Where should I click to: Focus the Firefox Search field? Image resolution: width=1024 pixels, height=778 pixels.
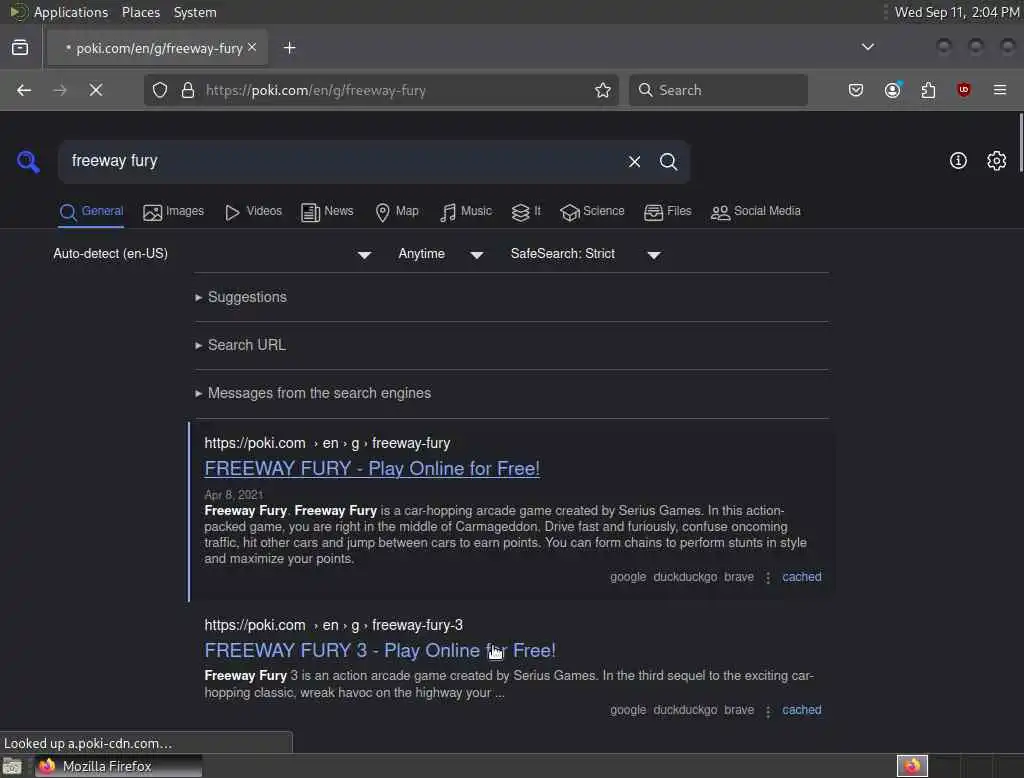718,90
